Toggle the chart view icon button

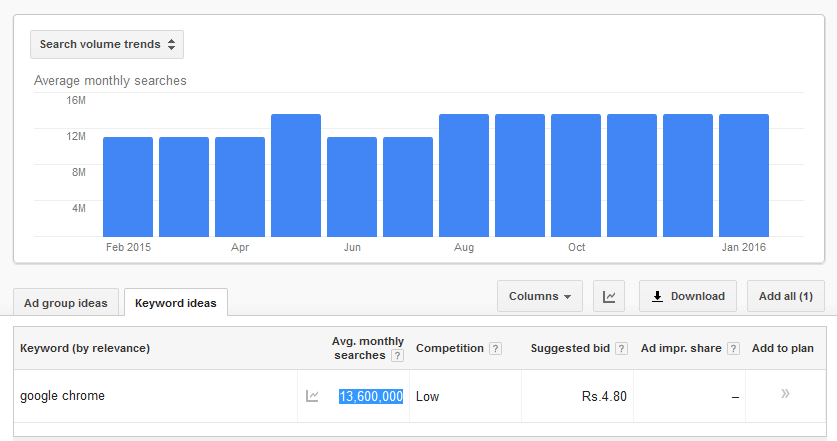pyautogui.click(x=609, y=296)
